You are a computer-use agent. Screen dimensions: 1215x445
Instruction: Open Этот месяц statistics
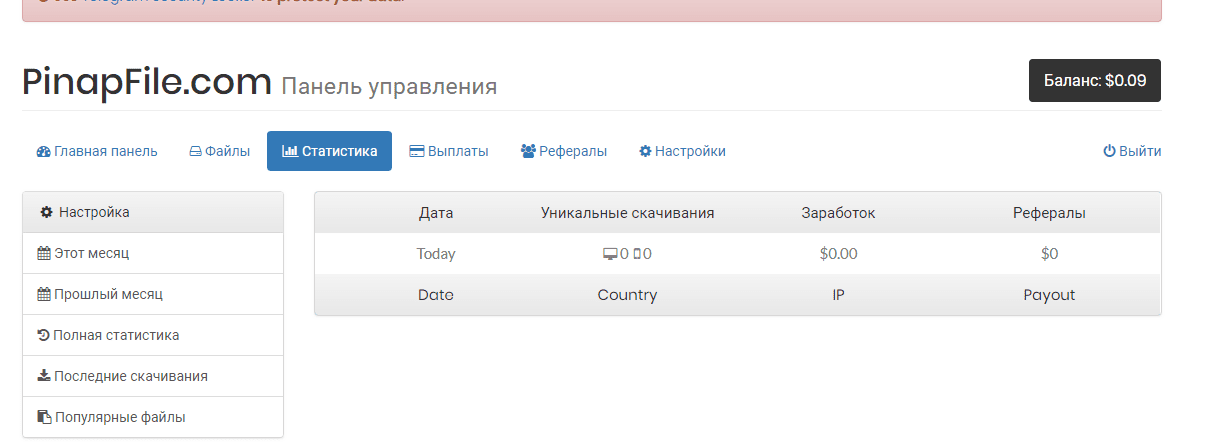[x=153, y=253]
